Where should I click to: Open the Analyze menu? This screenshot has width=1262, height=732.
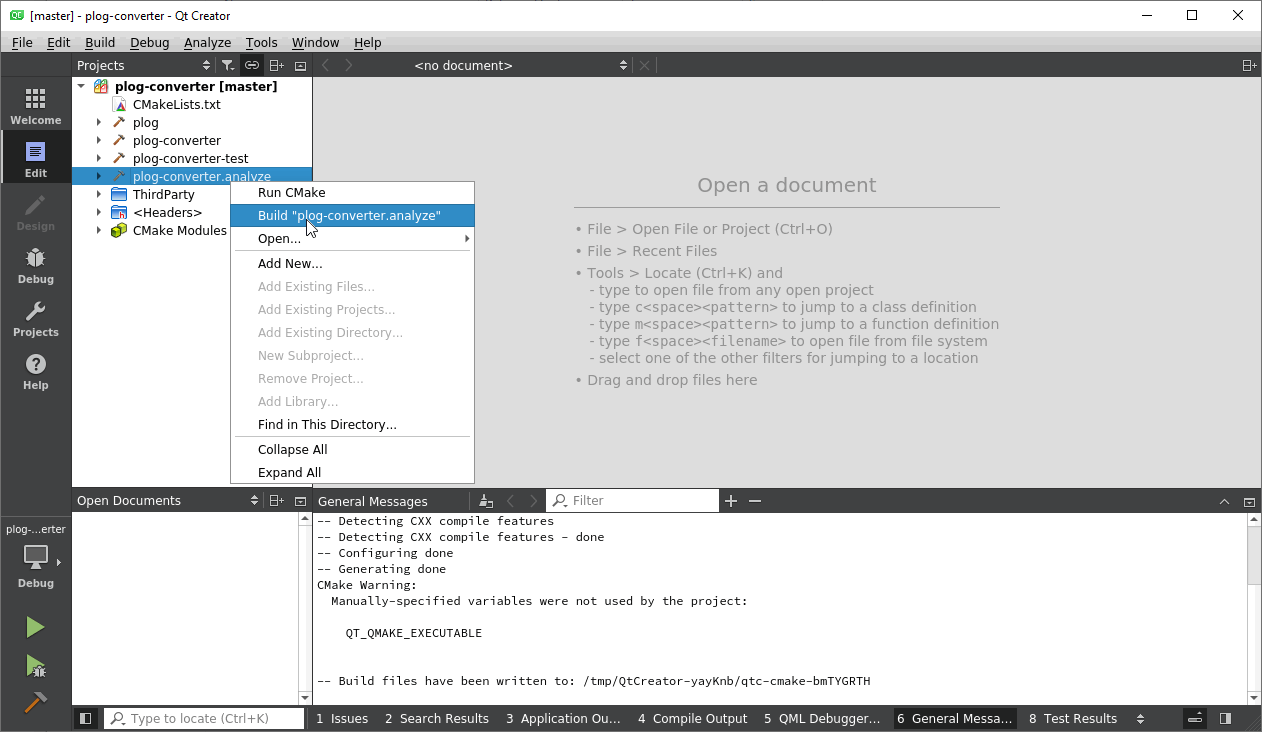click(207, 42)
